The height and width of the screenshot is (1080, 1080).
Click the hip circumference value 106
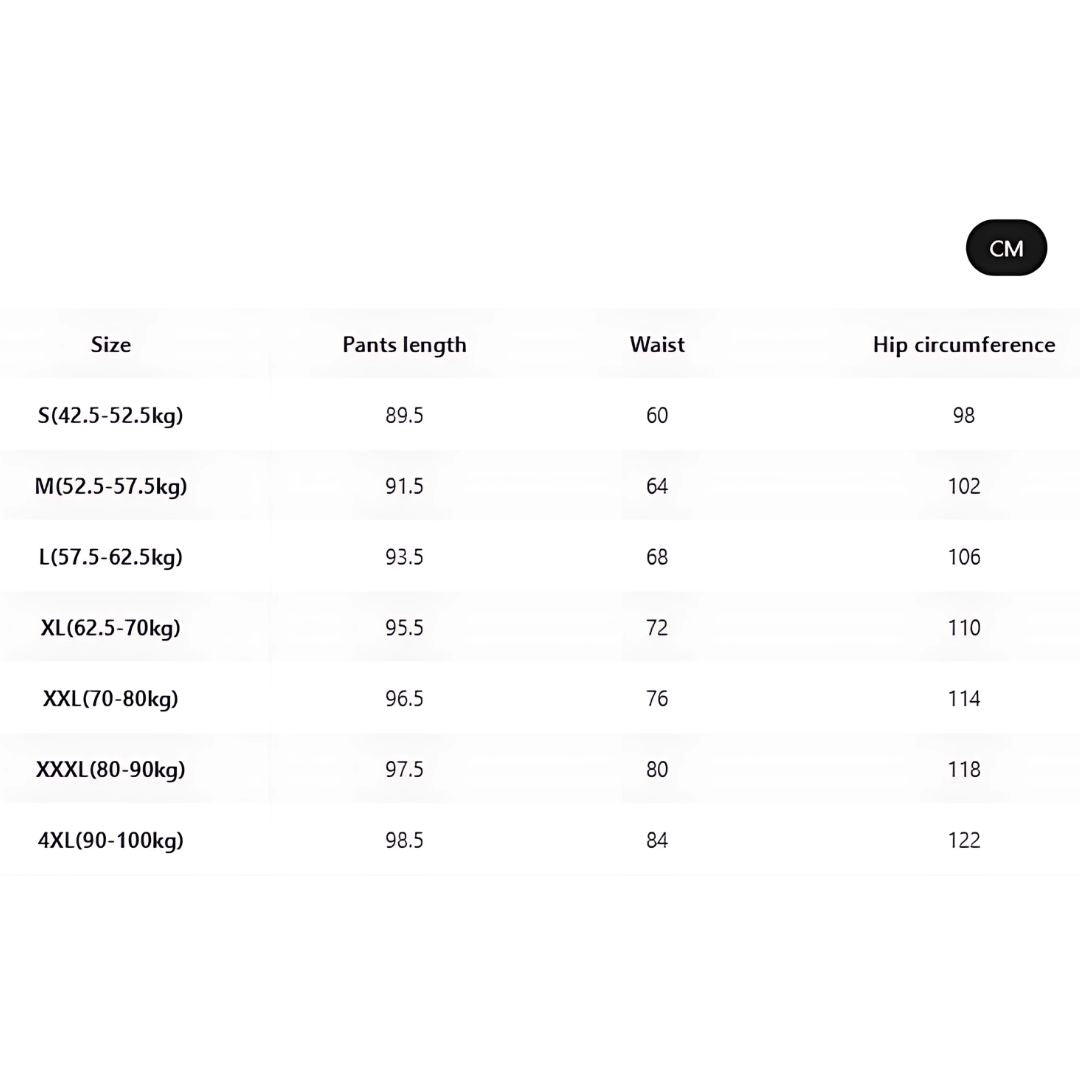964,557
